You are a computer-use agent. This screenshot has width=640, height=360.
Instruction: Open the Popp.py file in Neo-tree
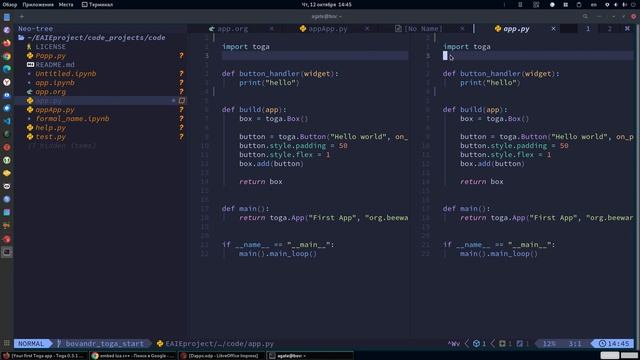pos(50,56)
